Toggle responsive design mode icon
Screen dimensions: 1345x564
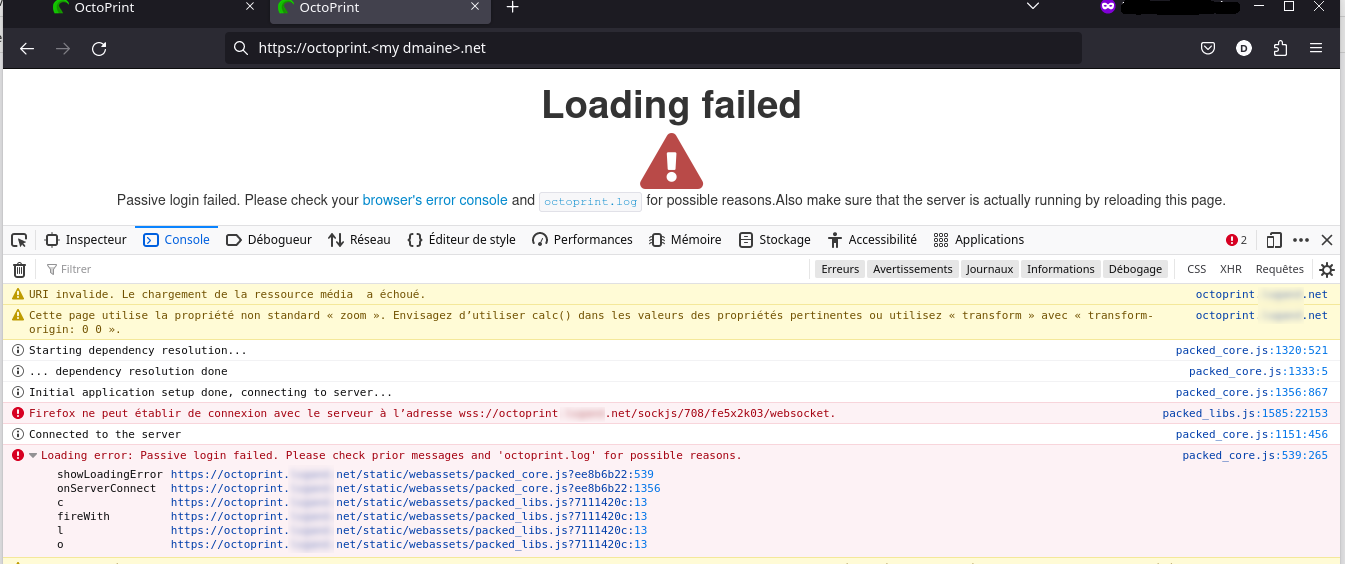[x=1274, y=240]
